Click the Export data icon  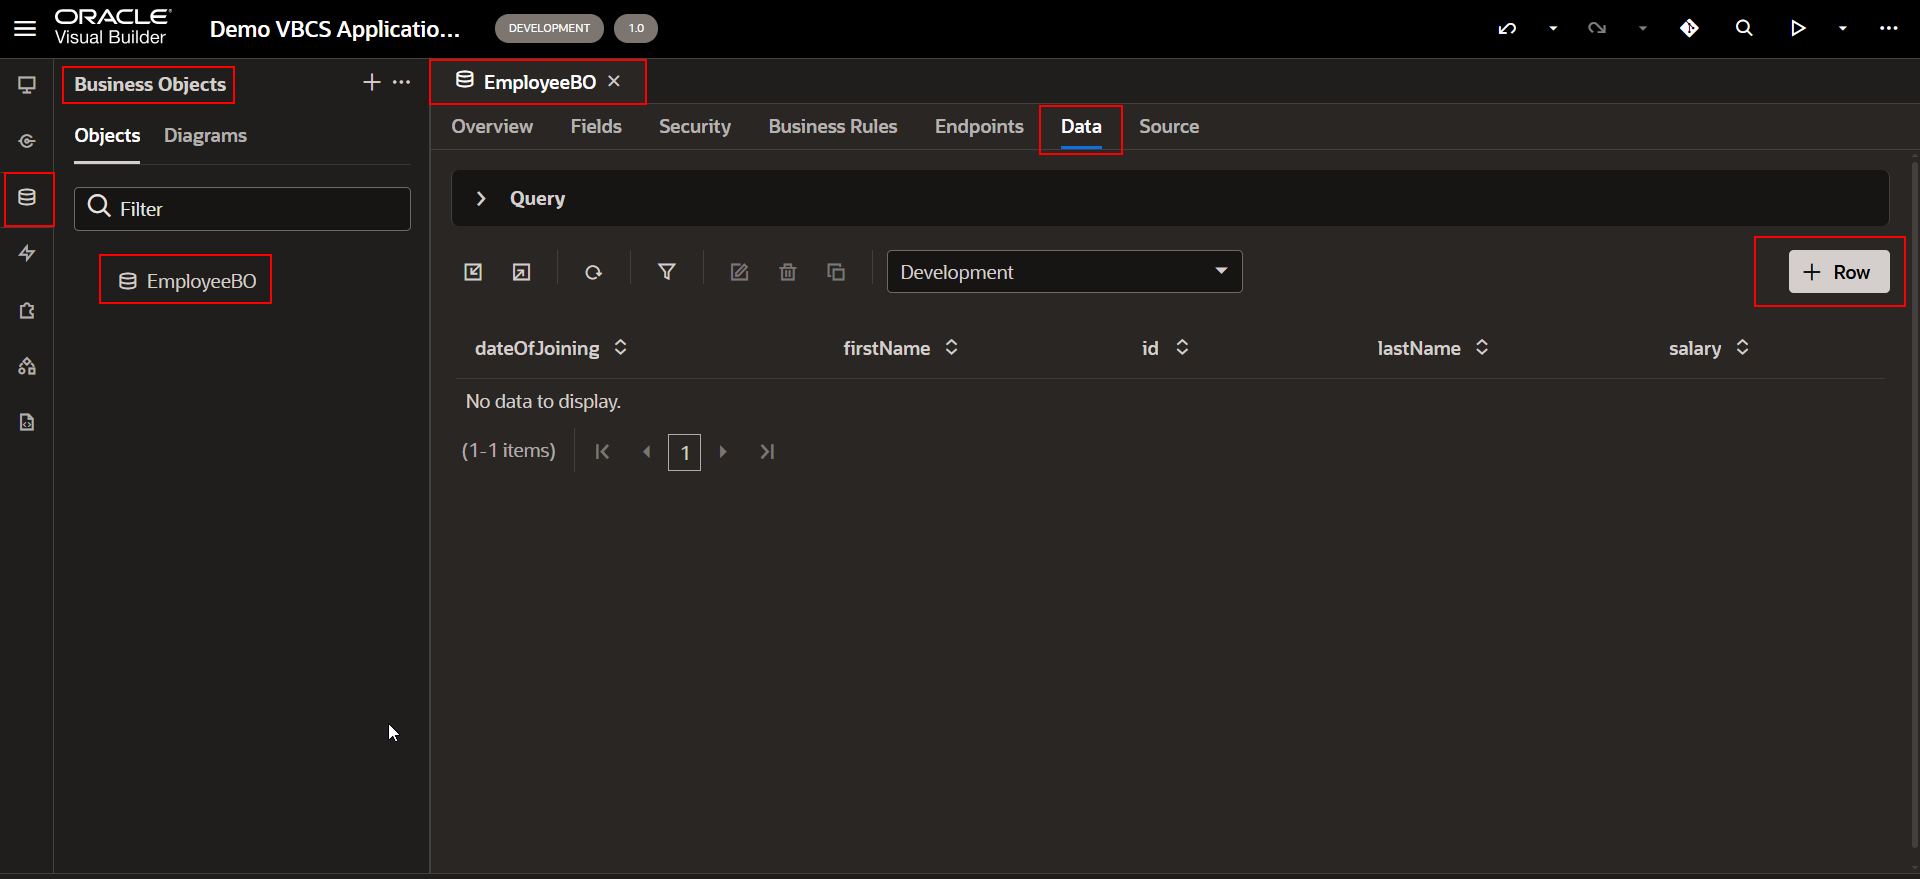point(521,272)
